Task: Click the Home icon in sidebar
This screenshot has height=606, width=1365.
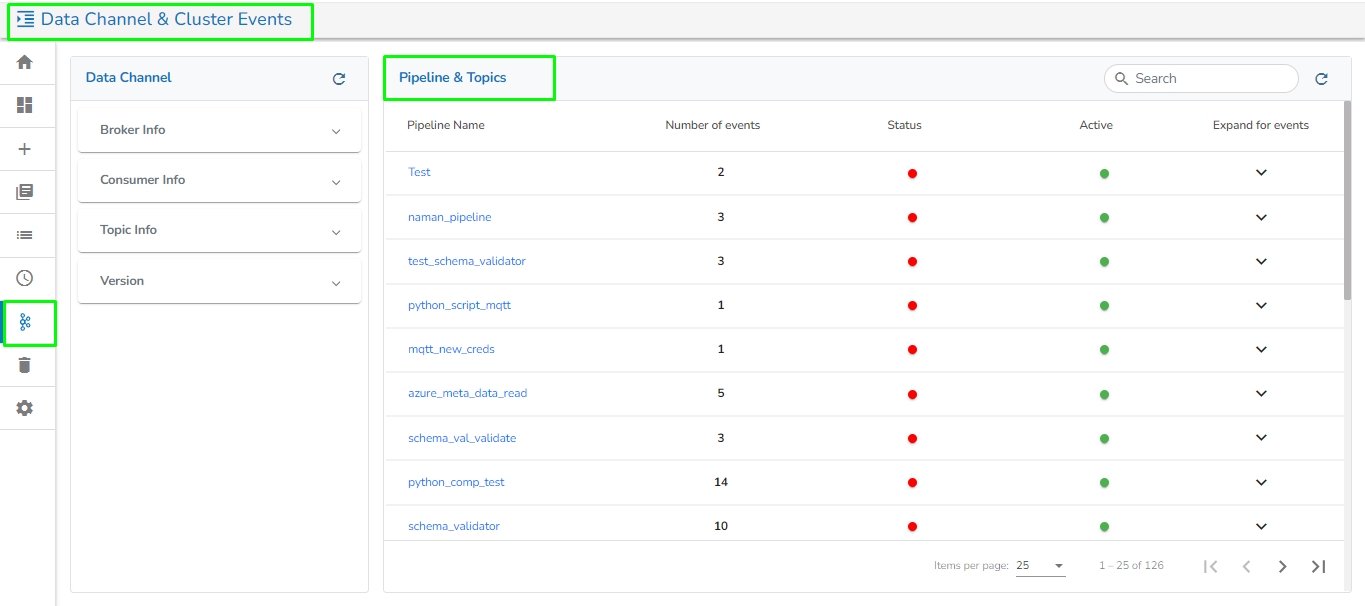Action: click(25, 62)
